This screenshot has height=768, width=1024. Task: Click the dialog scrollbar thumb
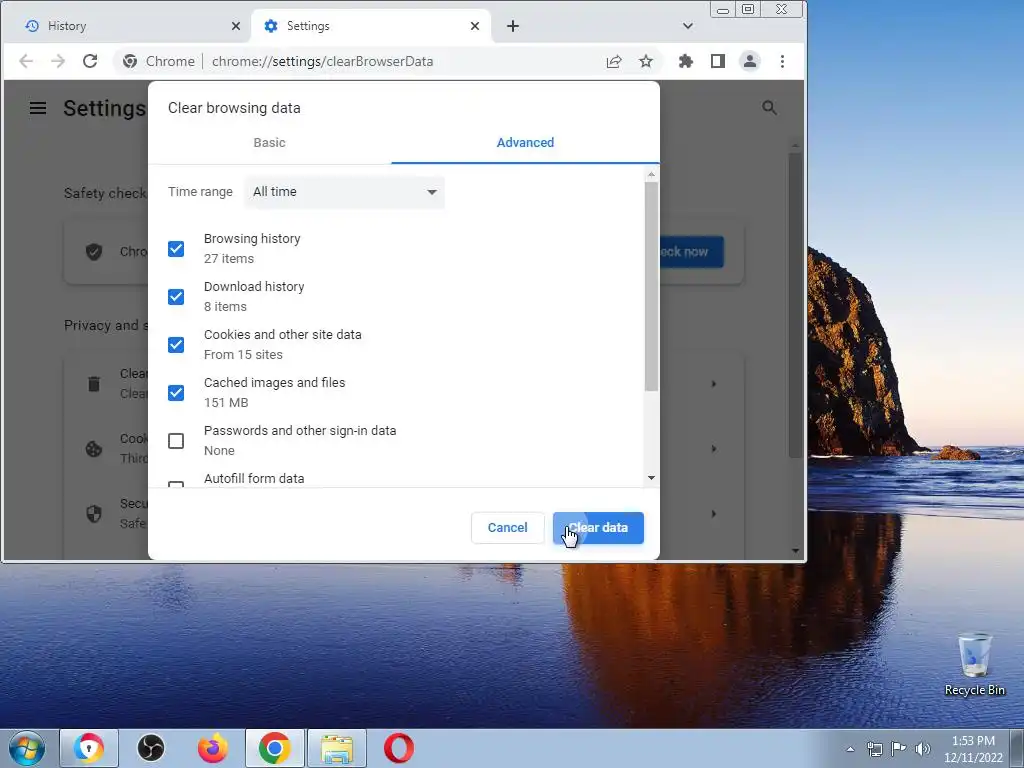[x=651, y=286]
